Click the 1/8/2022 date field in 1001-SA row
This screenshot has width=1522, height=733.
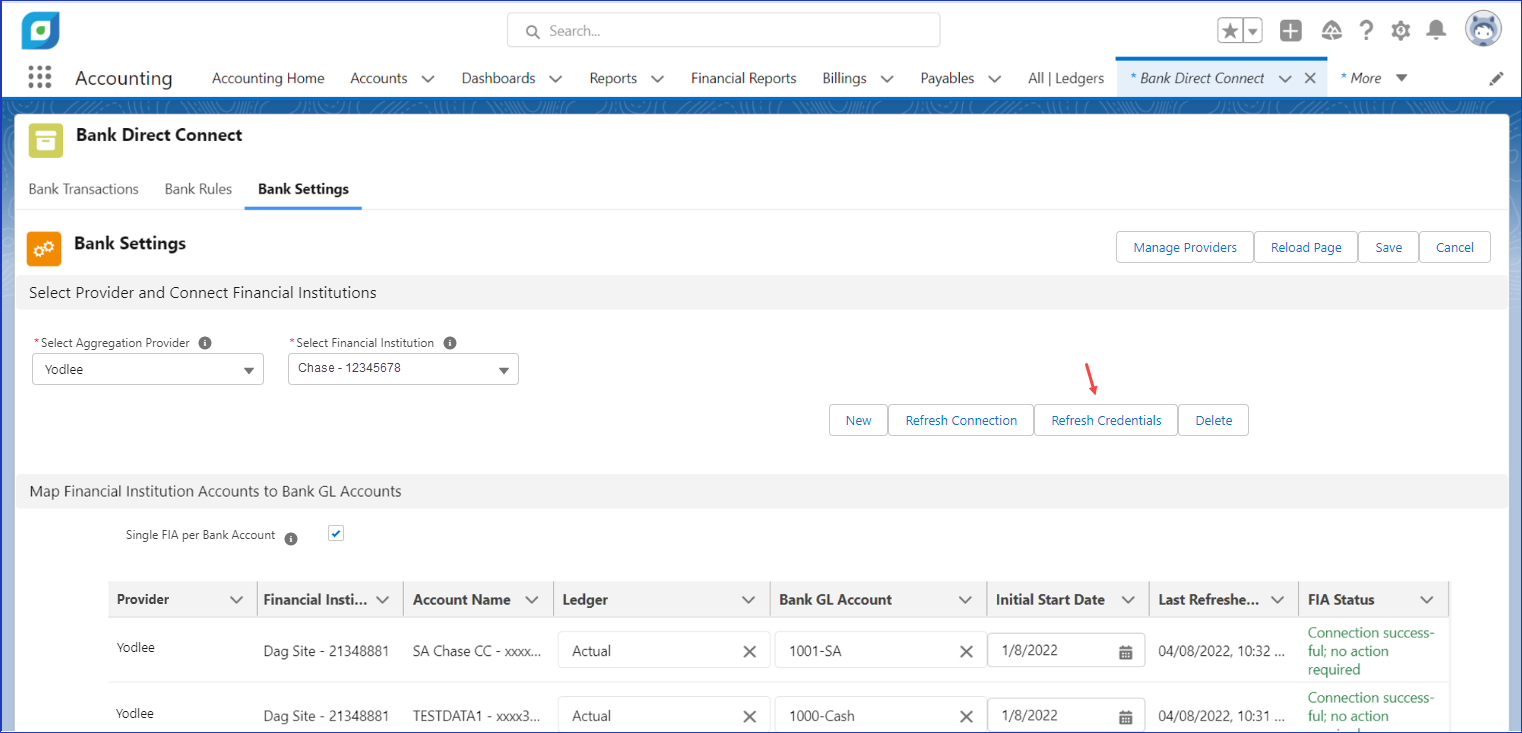1066,650
